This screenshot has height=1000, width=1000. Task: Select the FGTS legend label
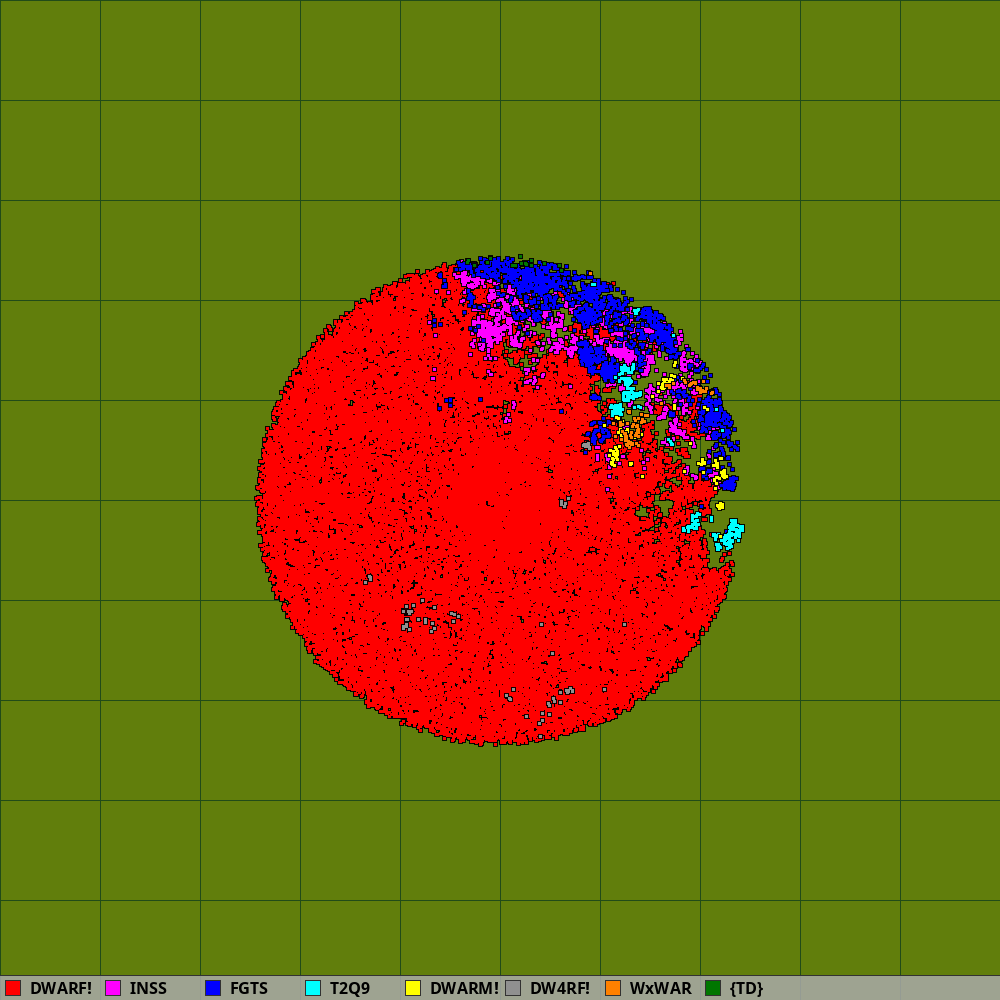click(249, 988)
